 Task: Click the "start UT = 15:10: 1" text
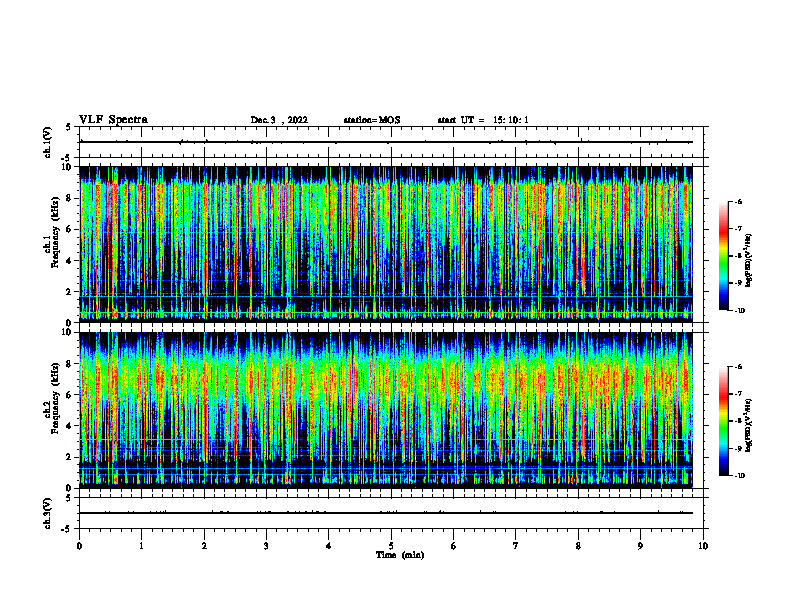pyautogui.click(x=483, y=120)
